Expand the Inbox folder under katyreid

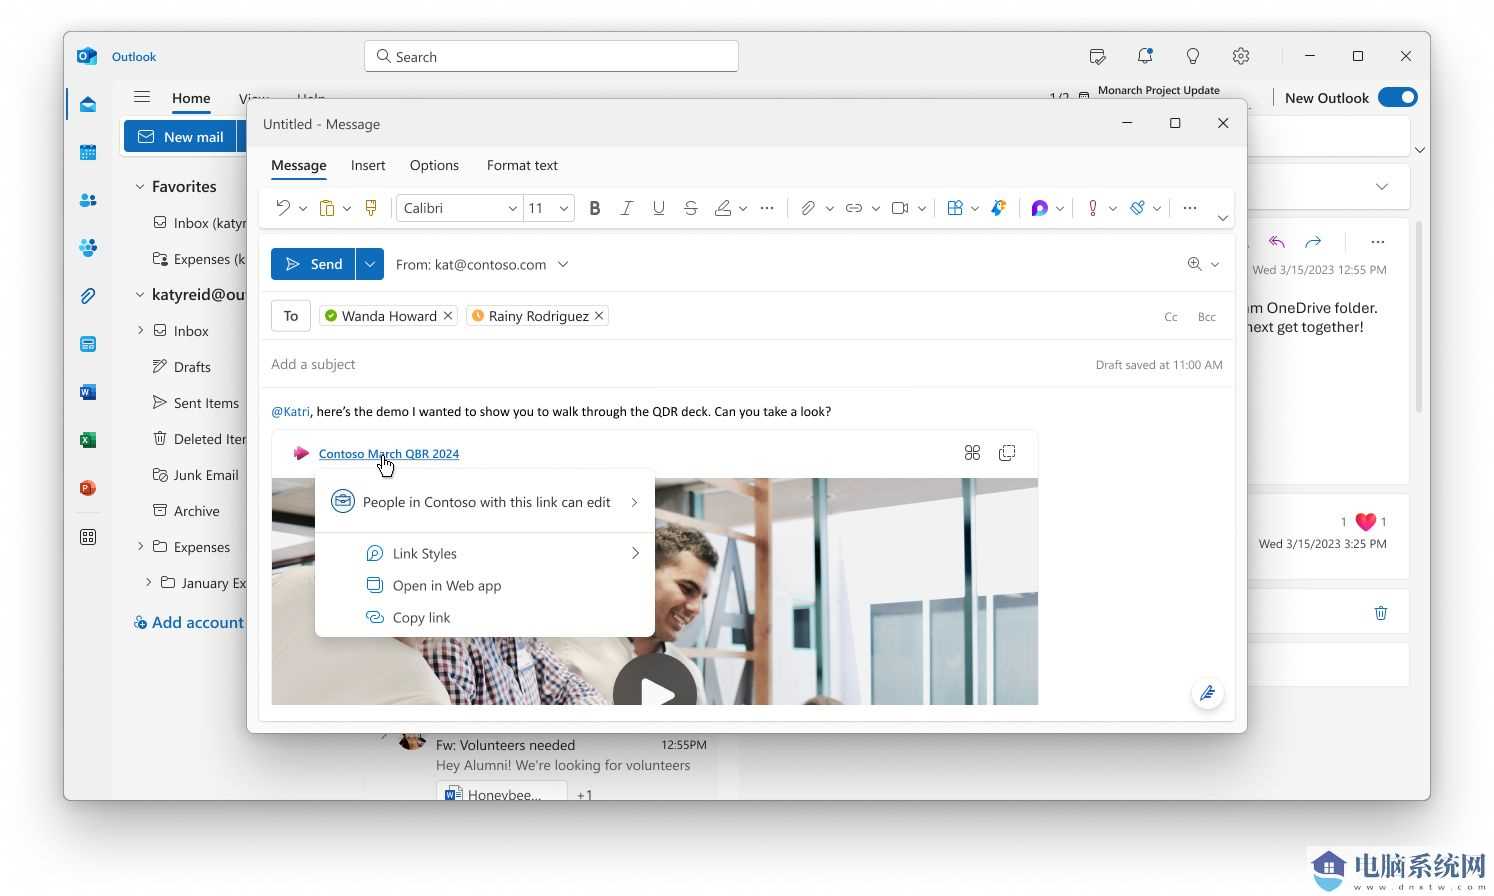140,330
